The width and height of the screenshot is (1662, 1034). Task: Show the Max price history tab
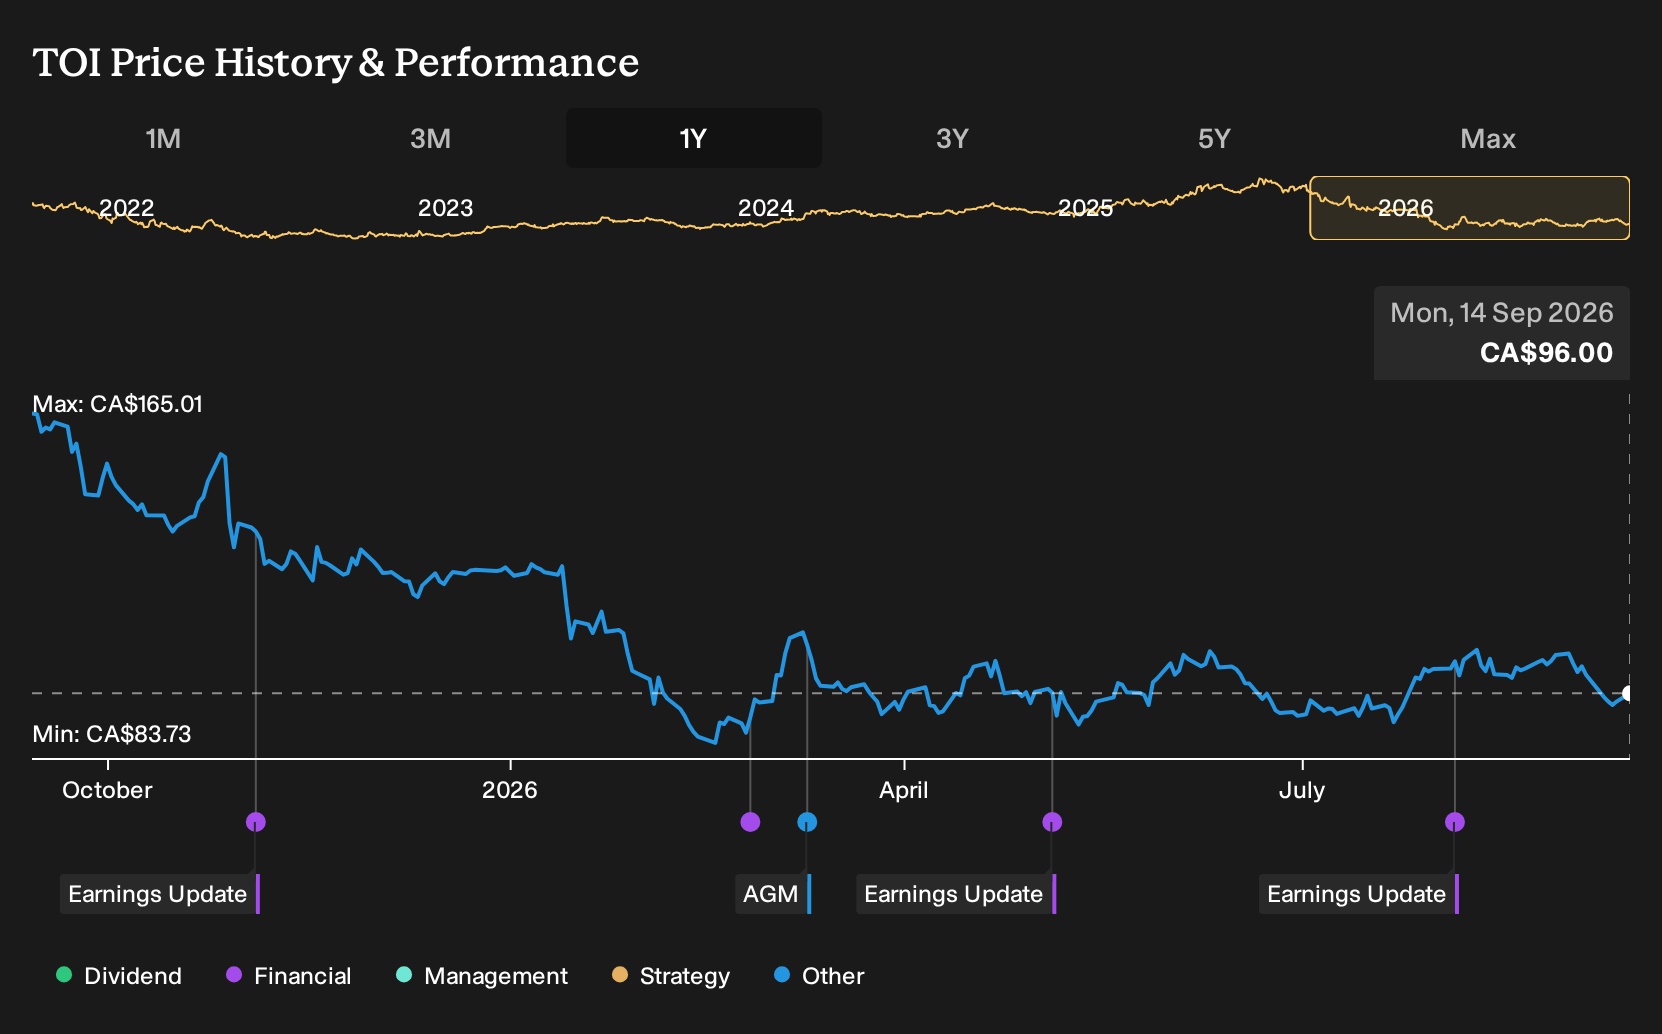[1488, 138]
